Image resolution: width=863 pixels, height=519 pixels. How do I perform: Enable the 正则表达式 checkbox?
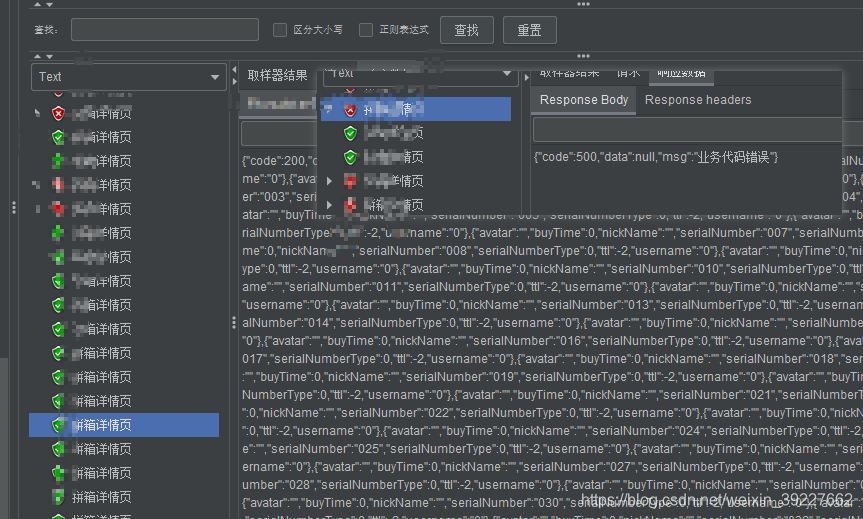pos(365,30)
